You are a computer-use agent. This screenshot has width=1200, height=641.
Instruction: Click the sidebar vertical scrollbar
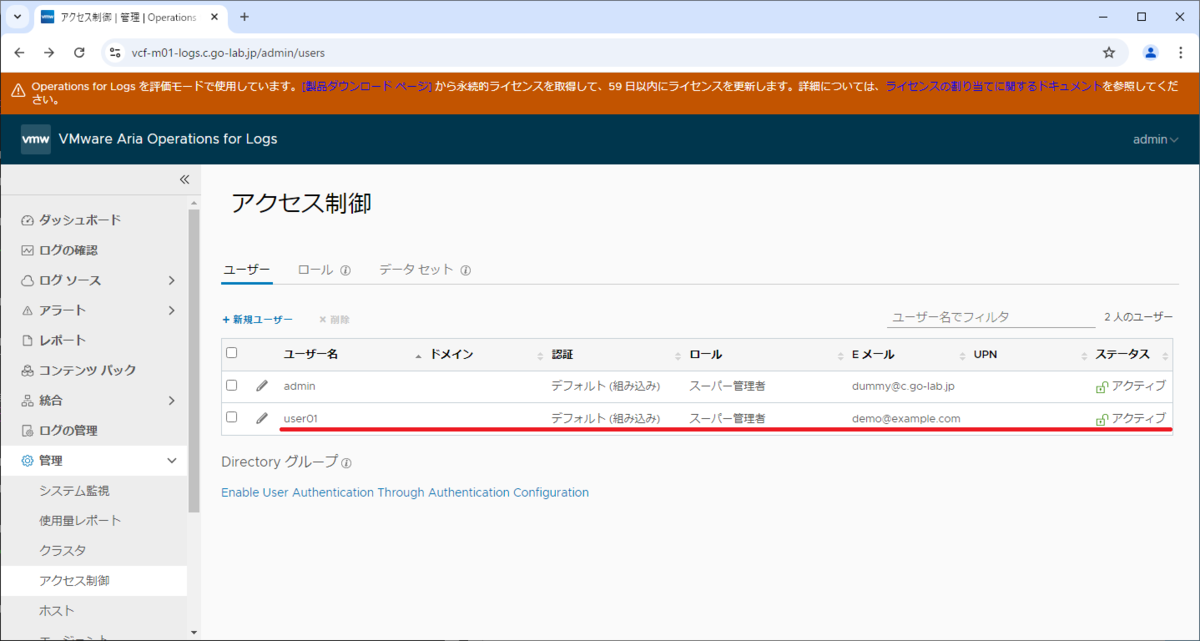(194, 362)
